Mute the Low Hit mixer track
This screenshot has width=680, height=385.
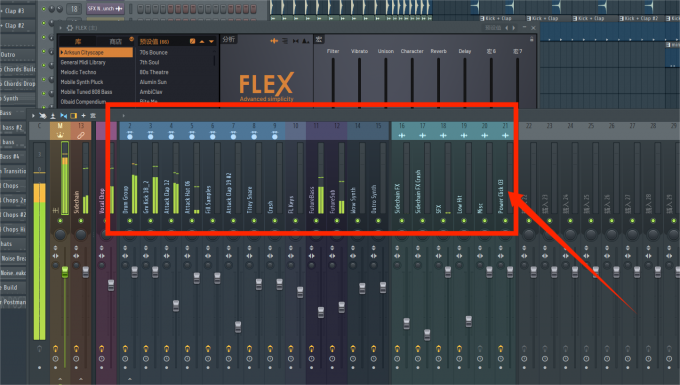tap(464, 221)
